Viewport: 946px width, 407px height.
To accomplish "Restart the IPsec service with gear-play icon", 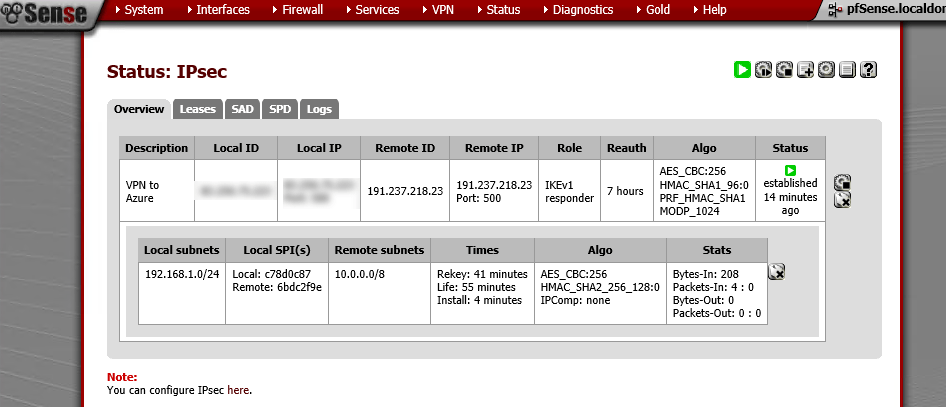I will pyautogui.click(x=763, y=70).
